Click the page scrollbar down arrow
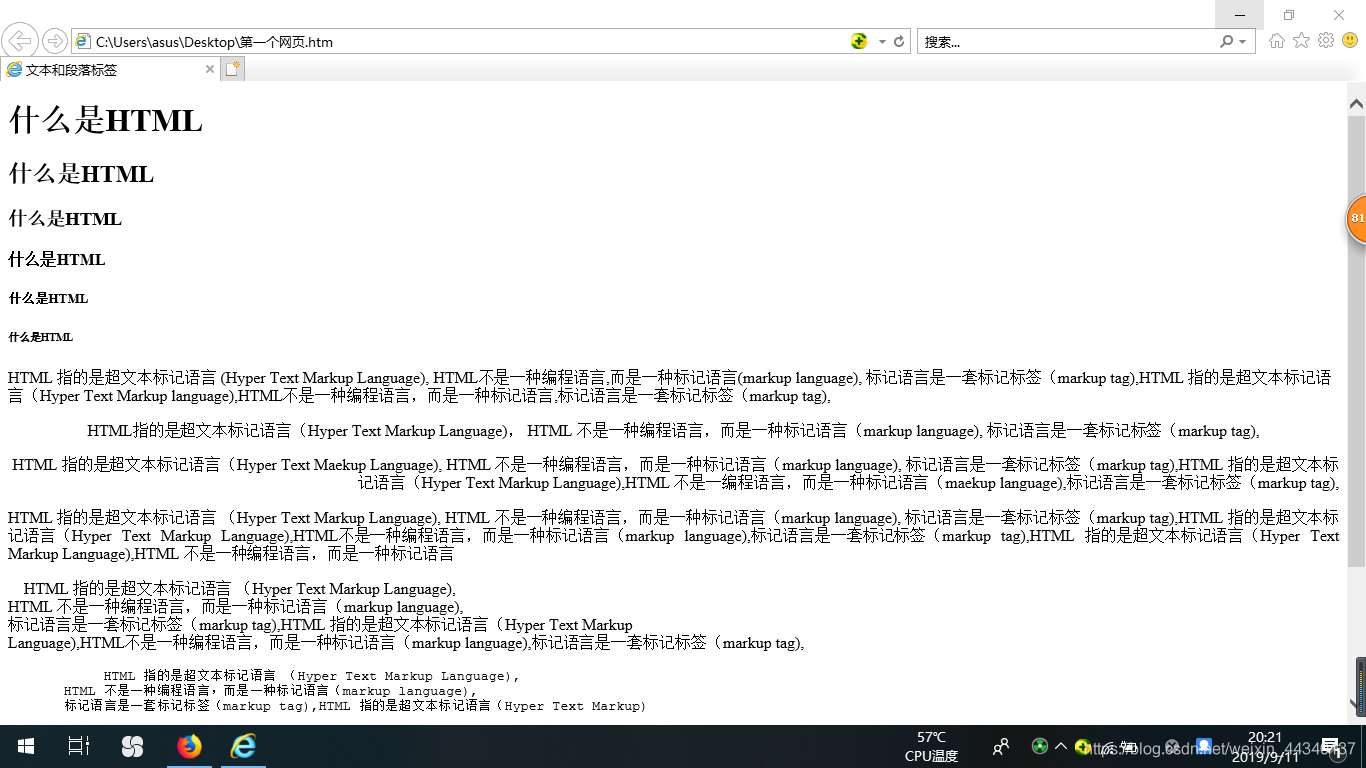Viewport: 1366px width, 768px height. click(1356, 704)
